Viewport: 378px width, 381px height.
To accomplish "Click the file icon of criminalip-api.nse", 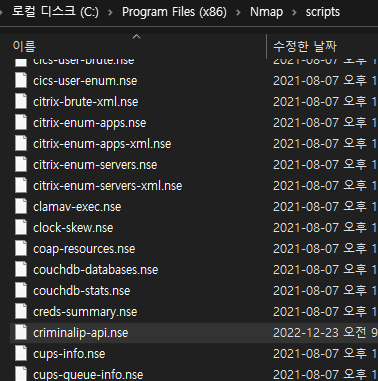I will point(21,333).
